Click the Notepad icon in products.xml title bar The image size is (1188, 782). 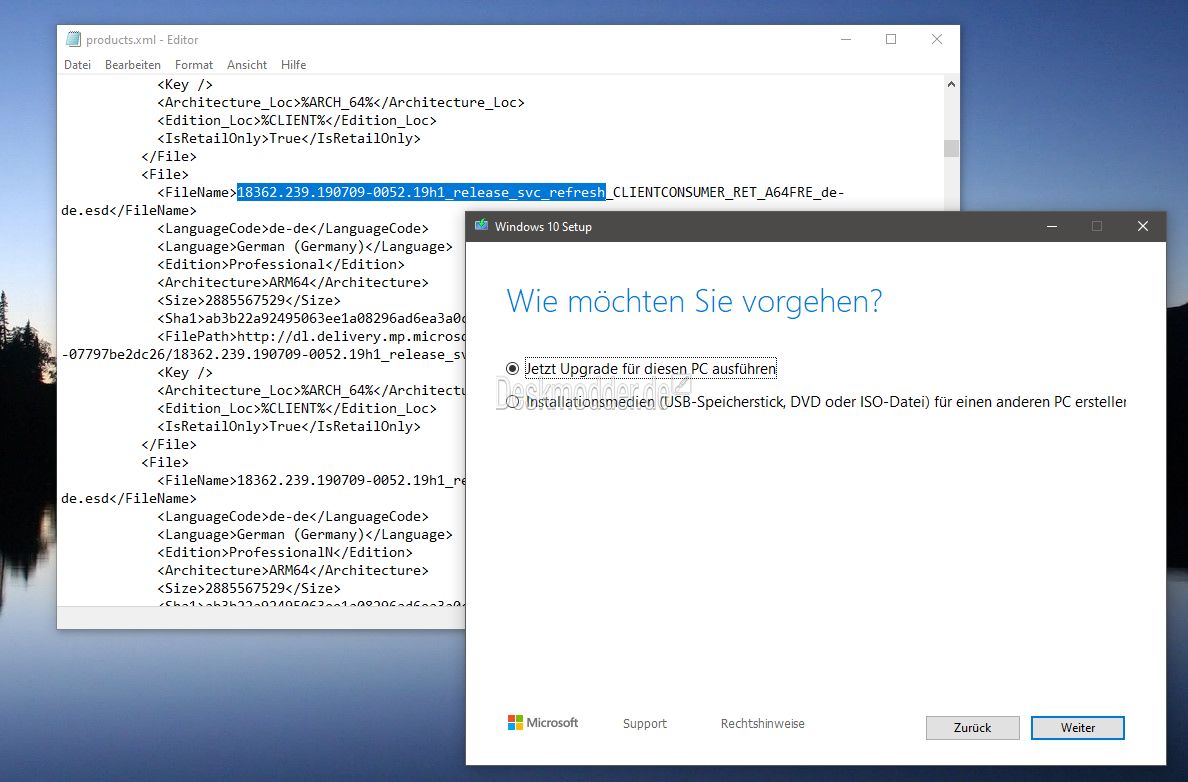point(73,39)
